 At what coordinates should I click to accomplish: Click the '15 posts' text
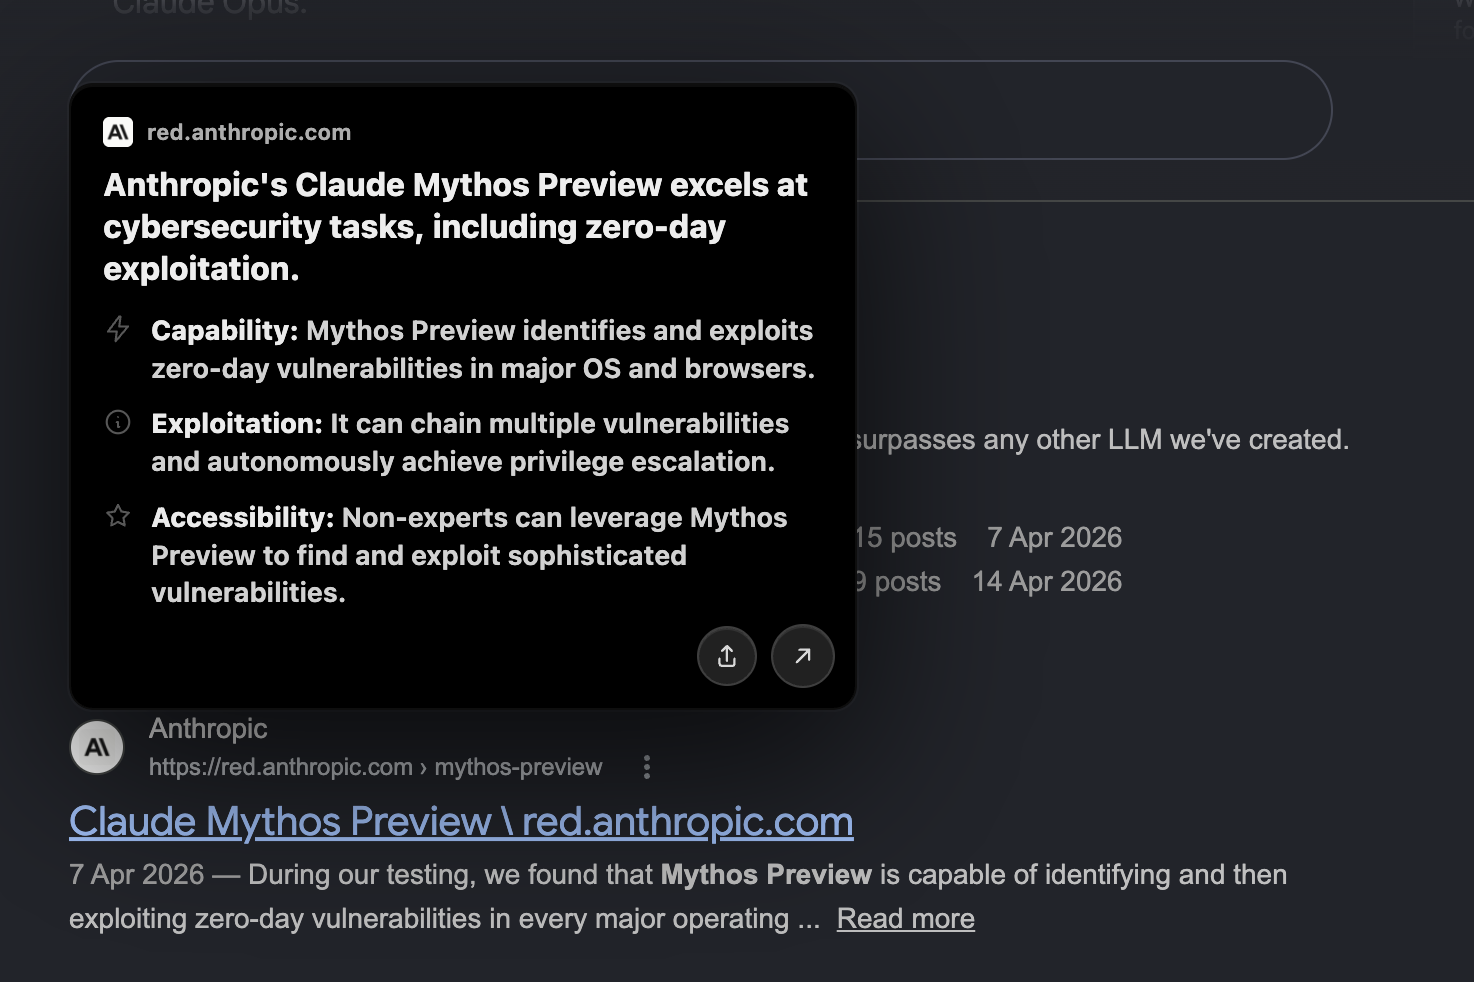pyautogui.click(x=906, y=537)
